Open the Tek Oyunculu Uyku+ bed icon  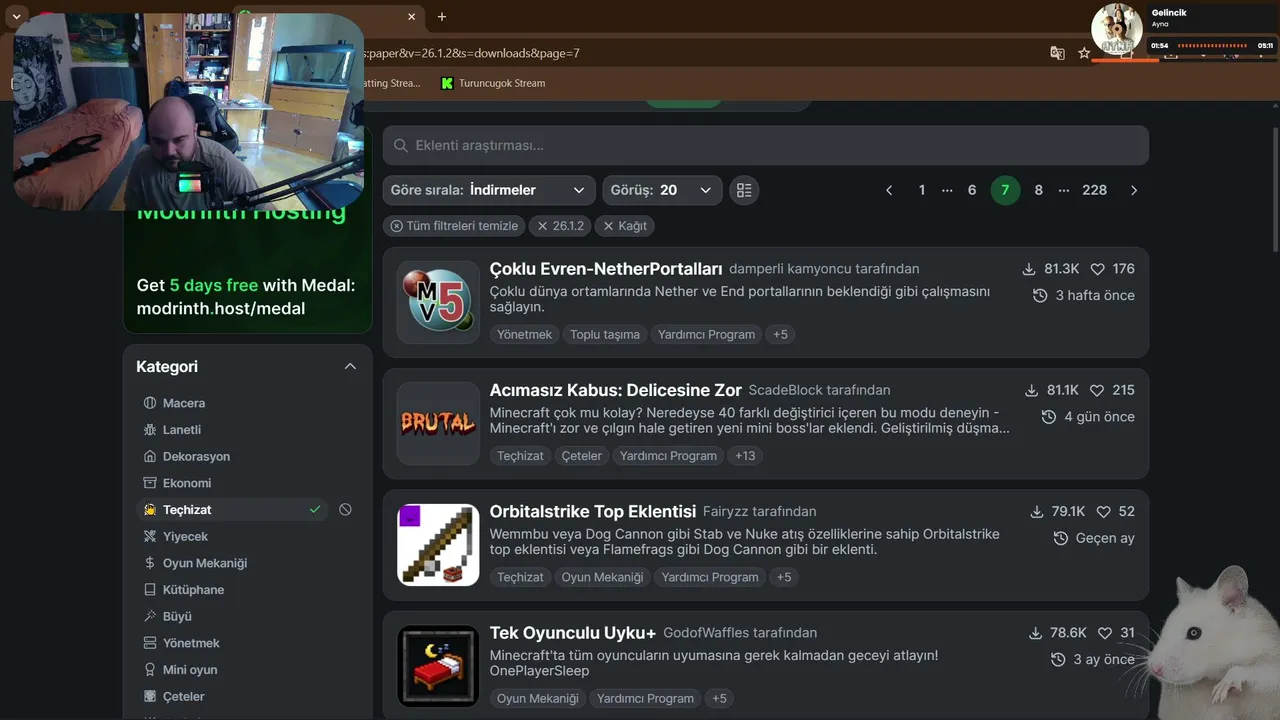pos(438,666)
